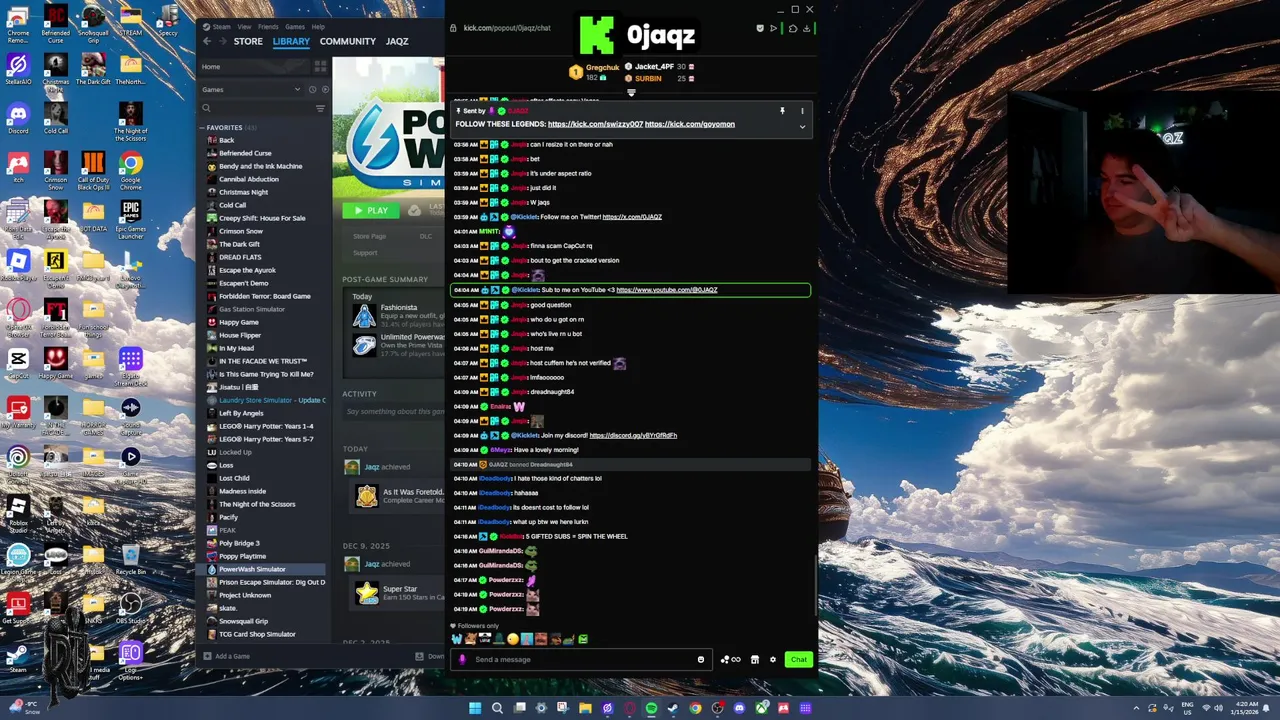Click the Gregchuk top gifter name
The image size is (1280, 720).
603,68
